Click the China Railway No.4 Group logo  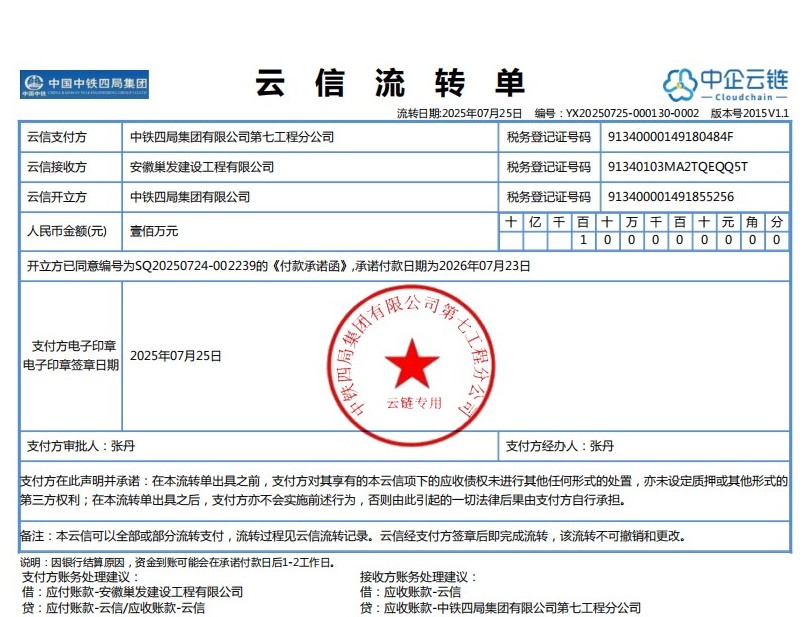point(84,85)
